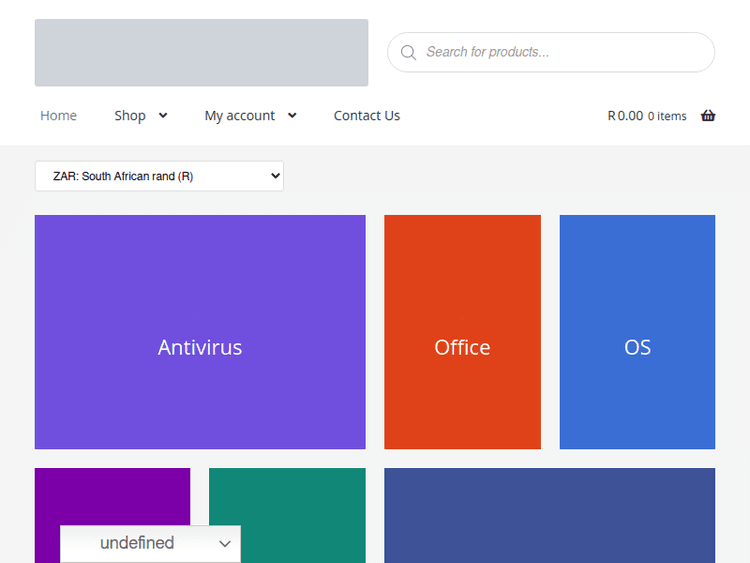The image size is (750, 563).
Task: Select the OS category tile
Action: 637,332
